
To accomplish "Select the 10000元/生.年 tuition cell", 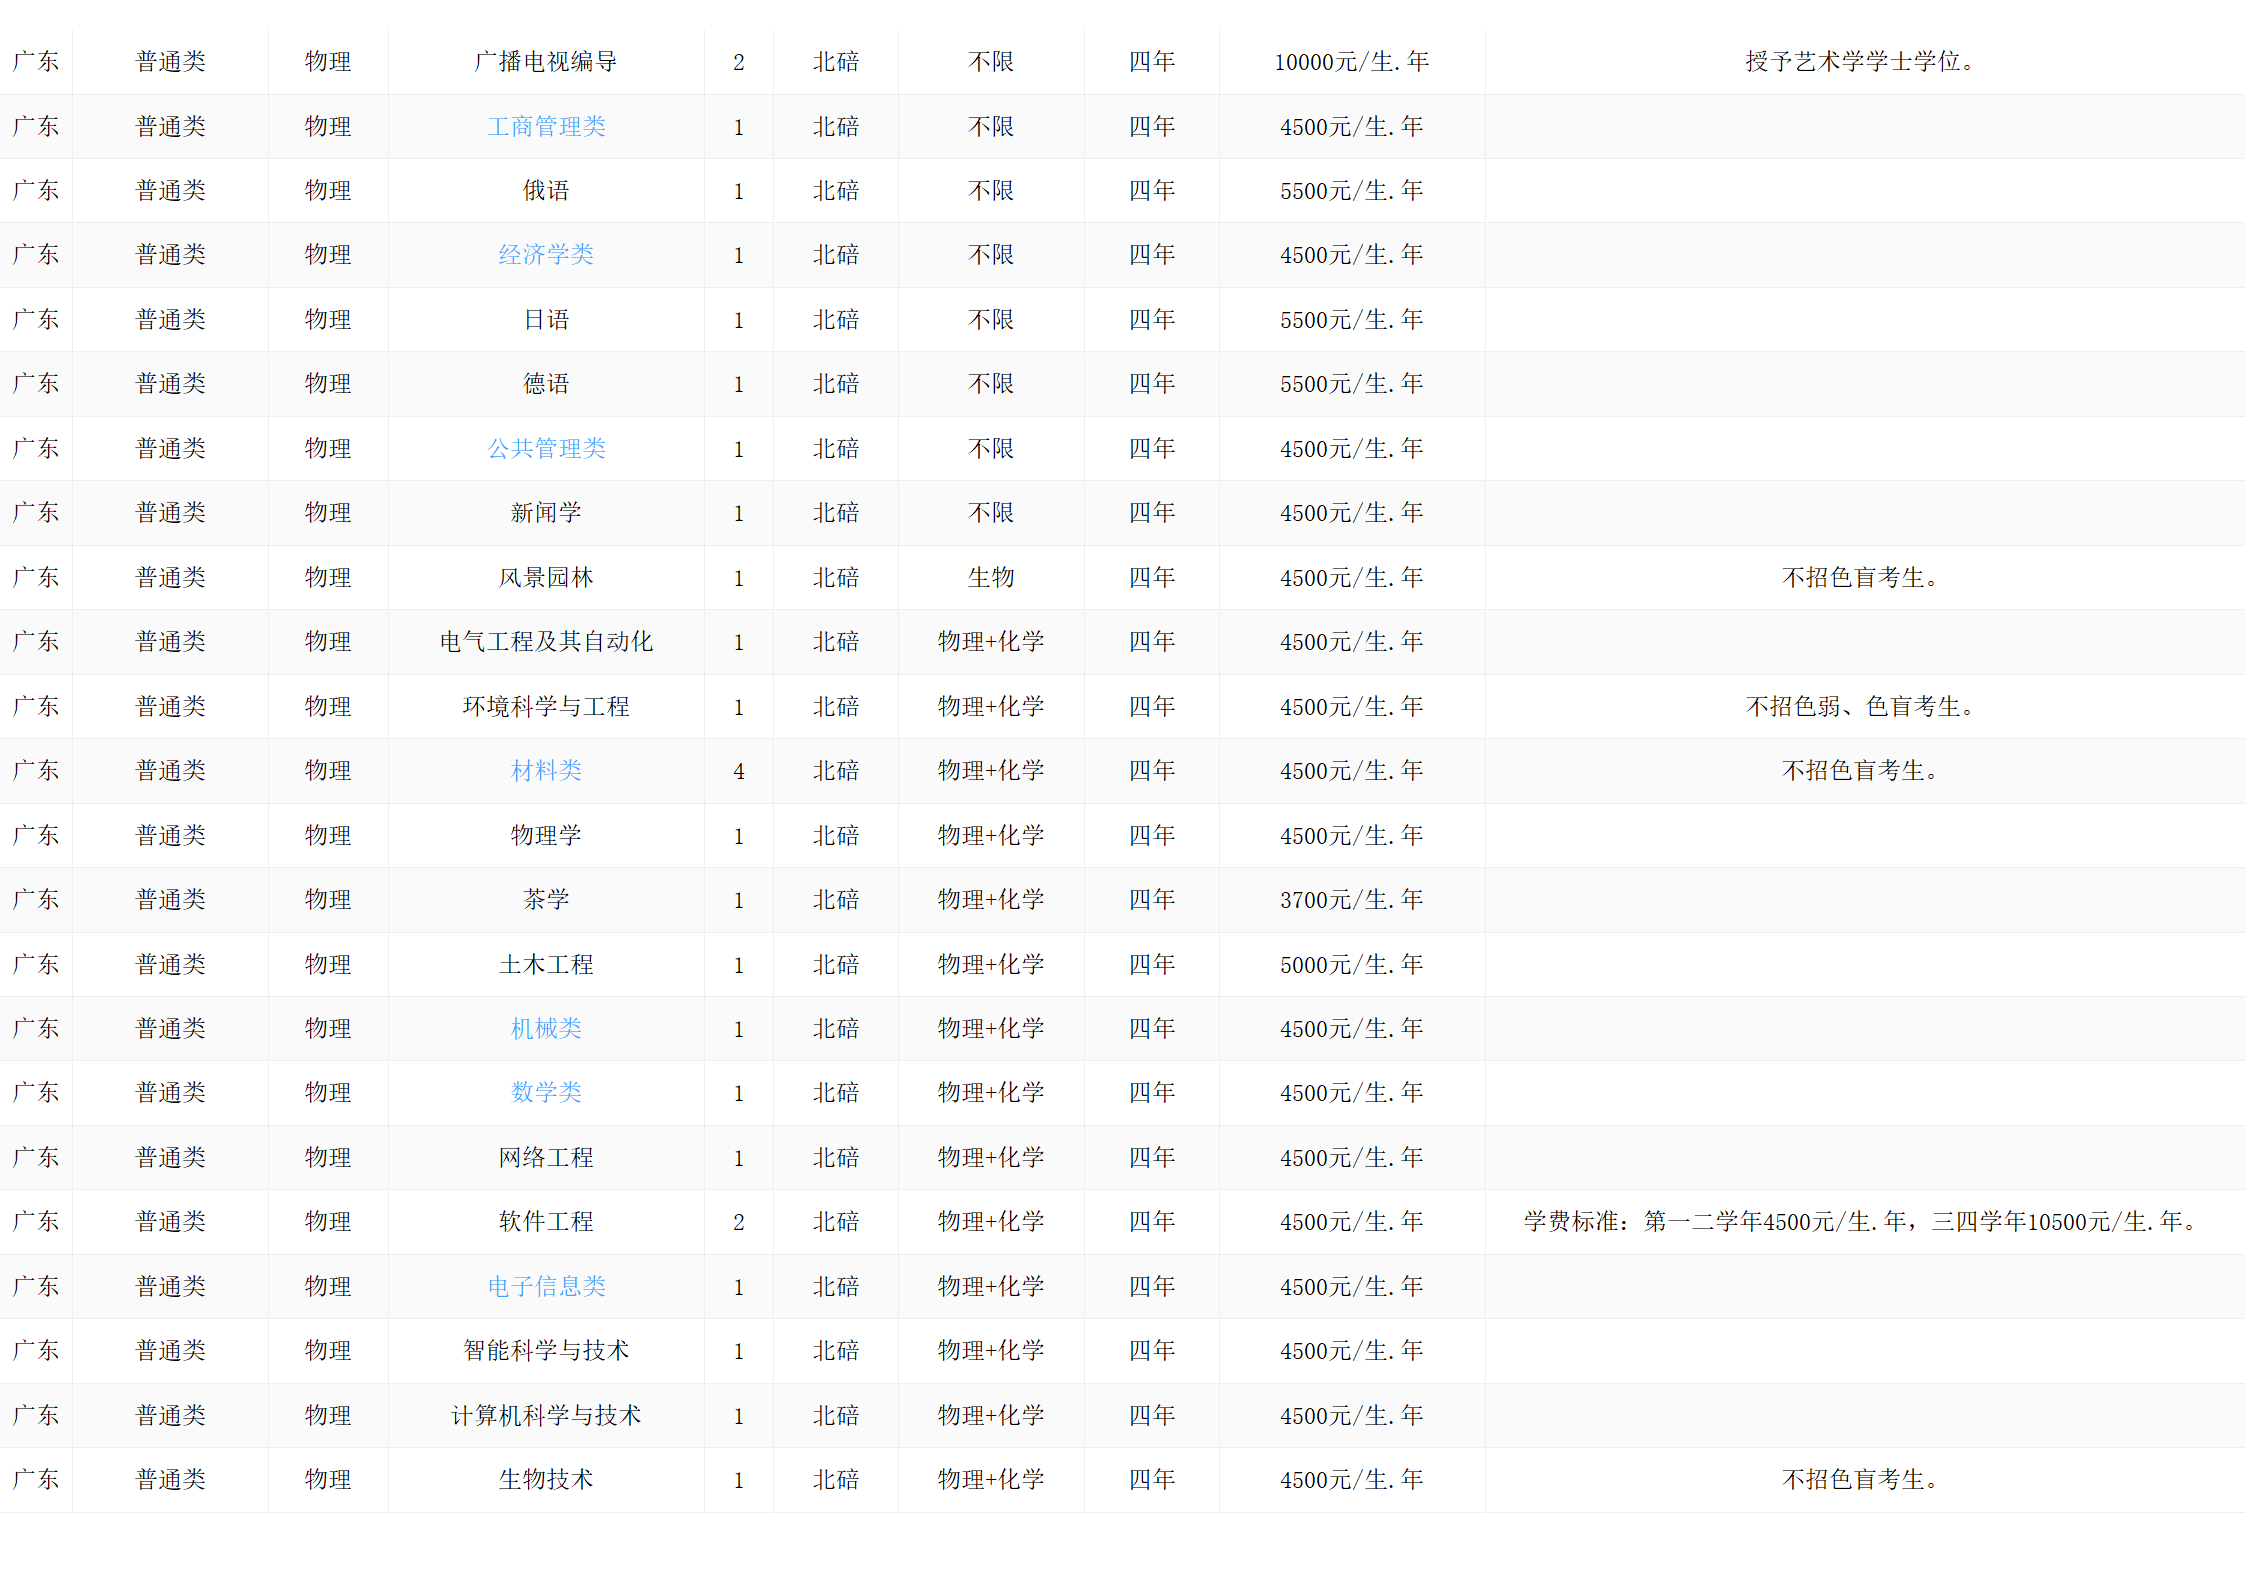I will click(x=1351, y=62).
